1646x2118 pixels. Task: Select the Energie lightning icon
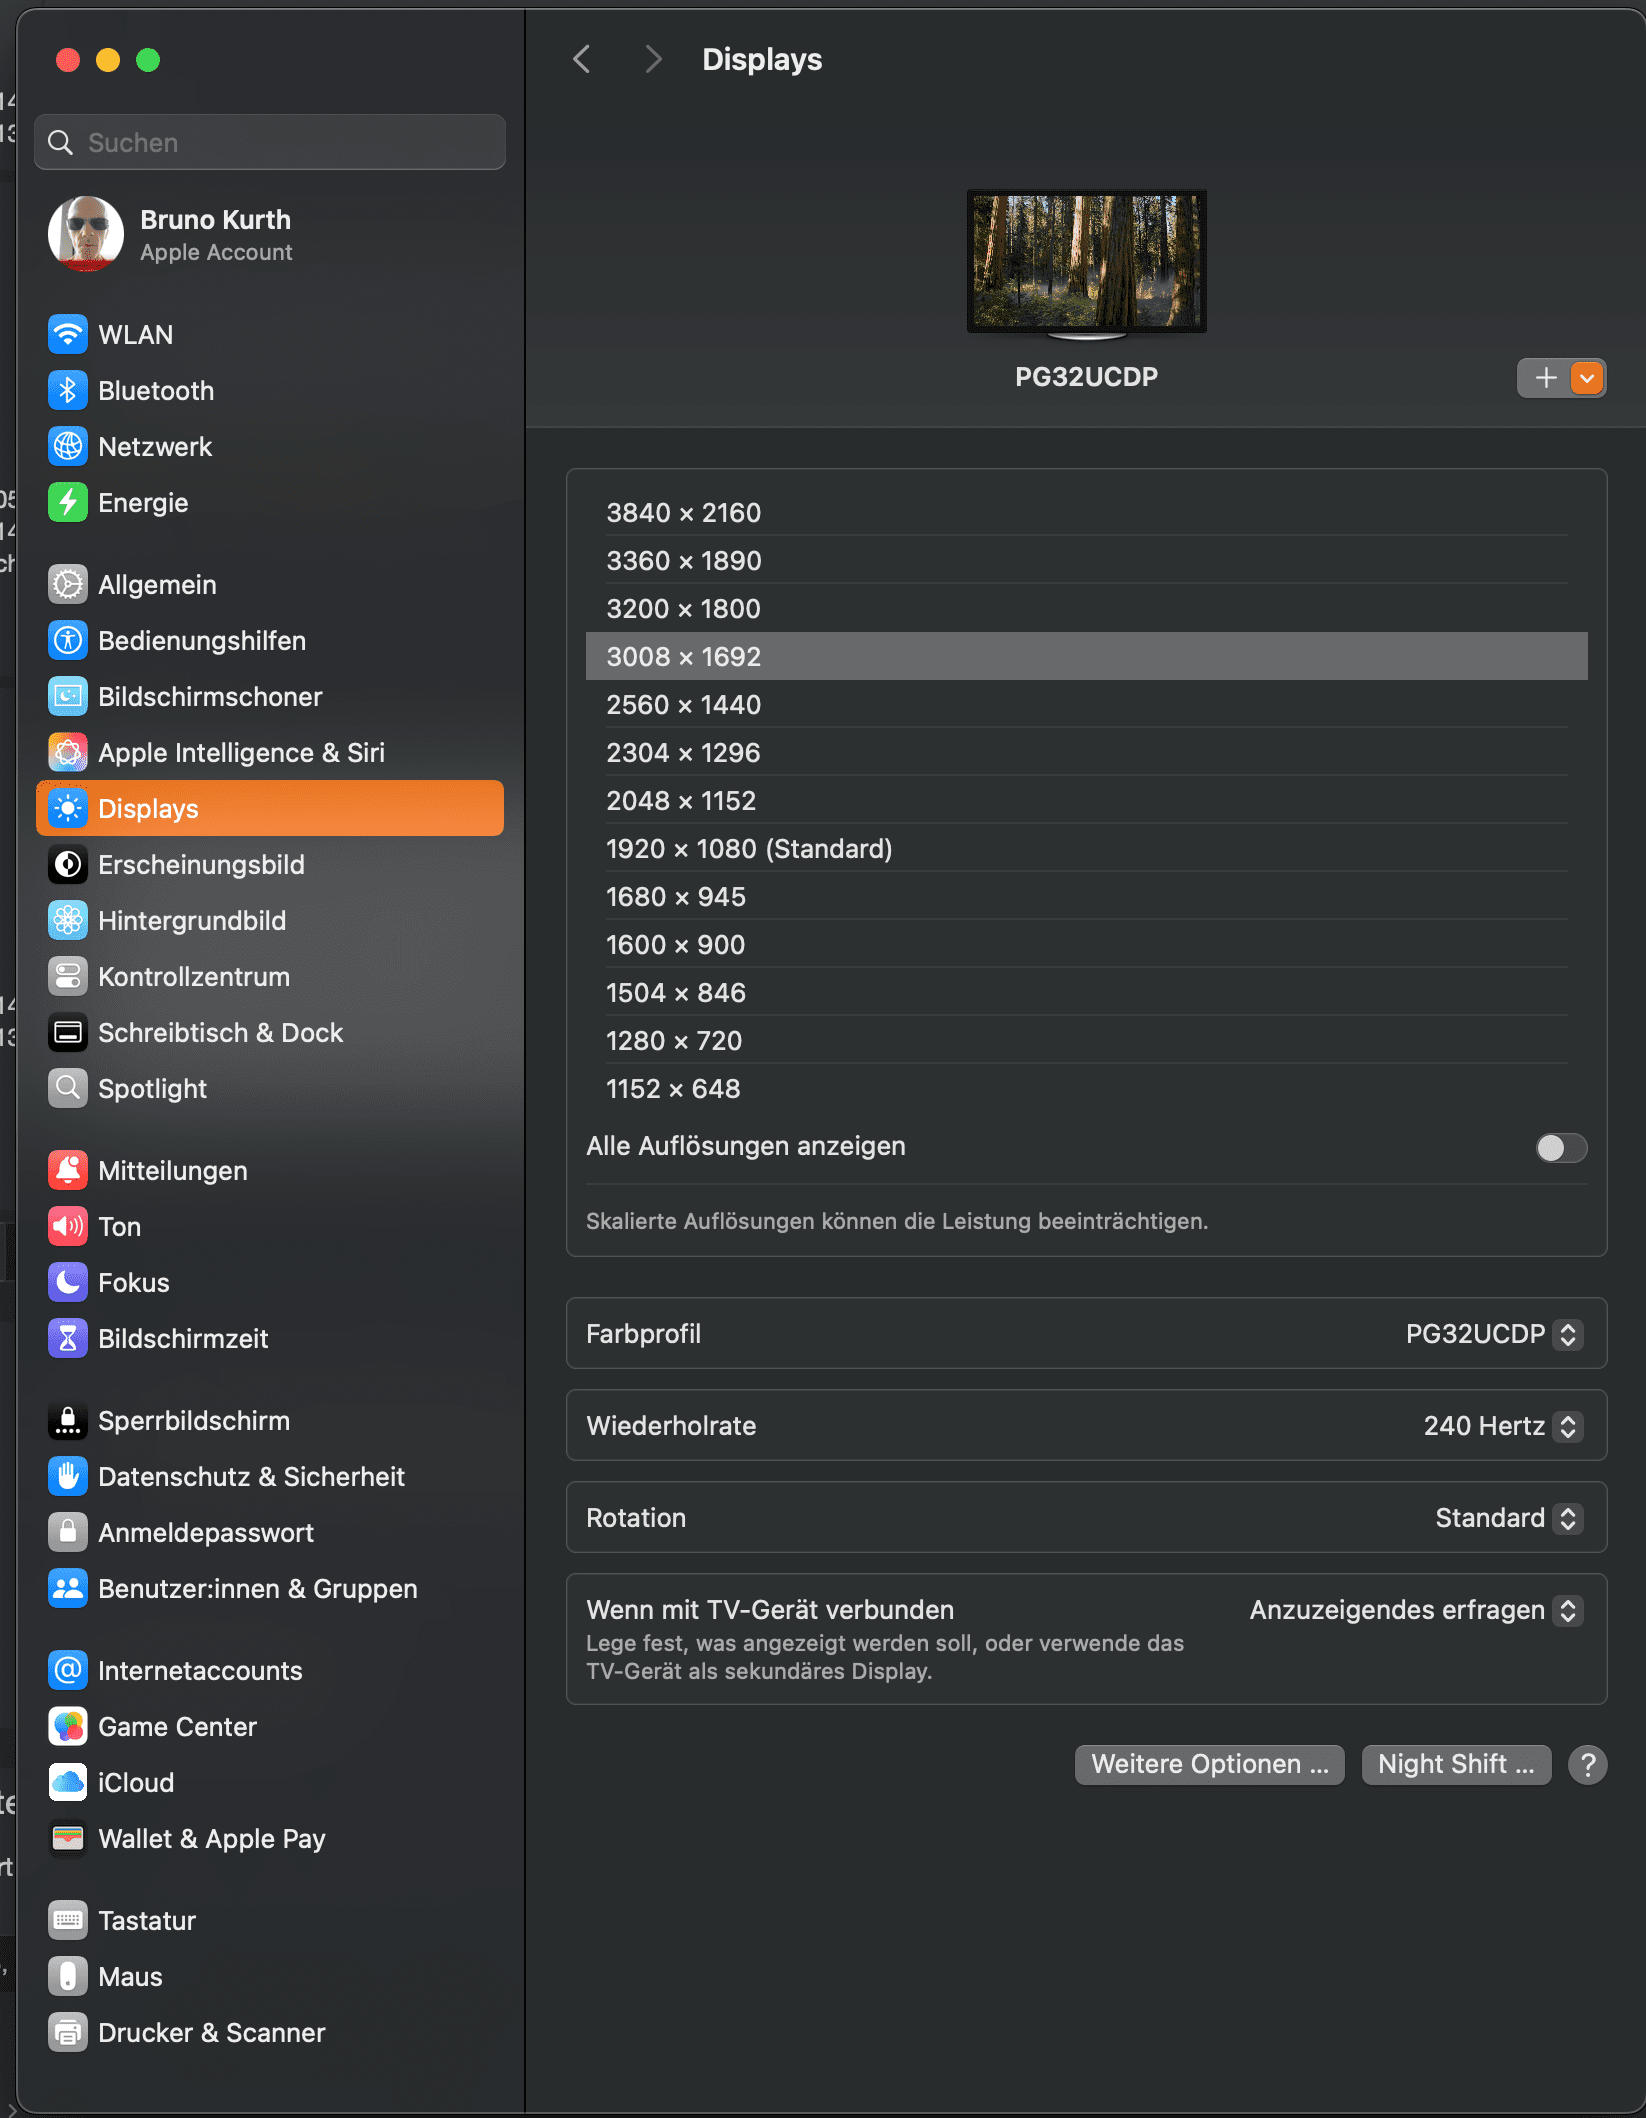tap(68, 502)
